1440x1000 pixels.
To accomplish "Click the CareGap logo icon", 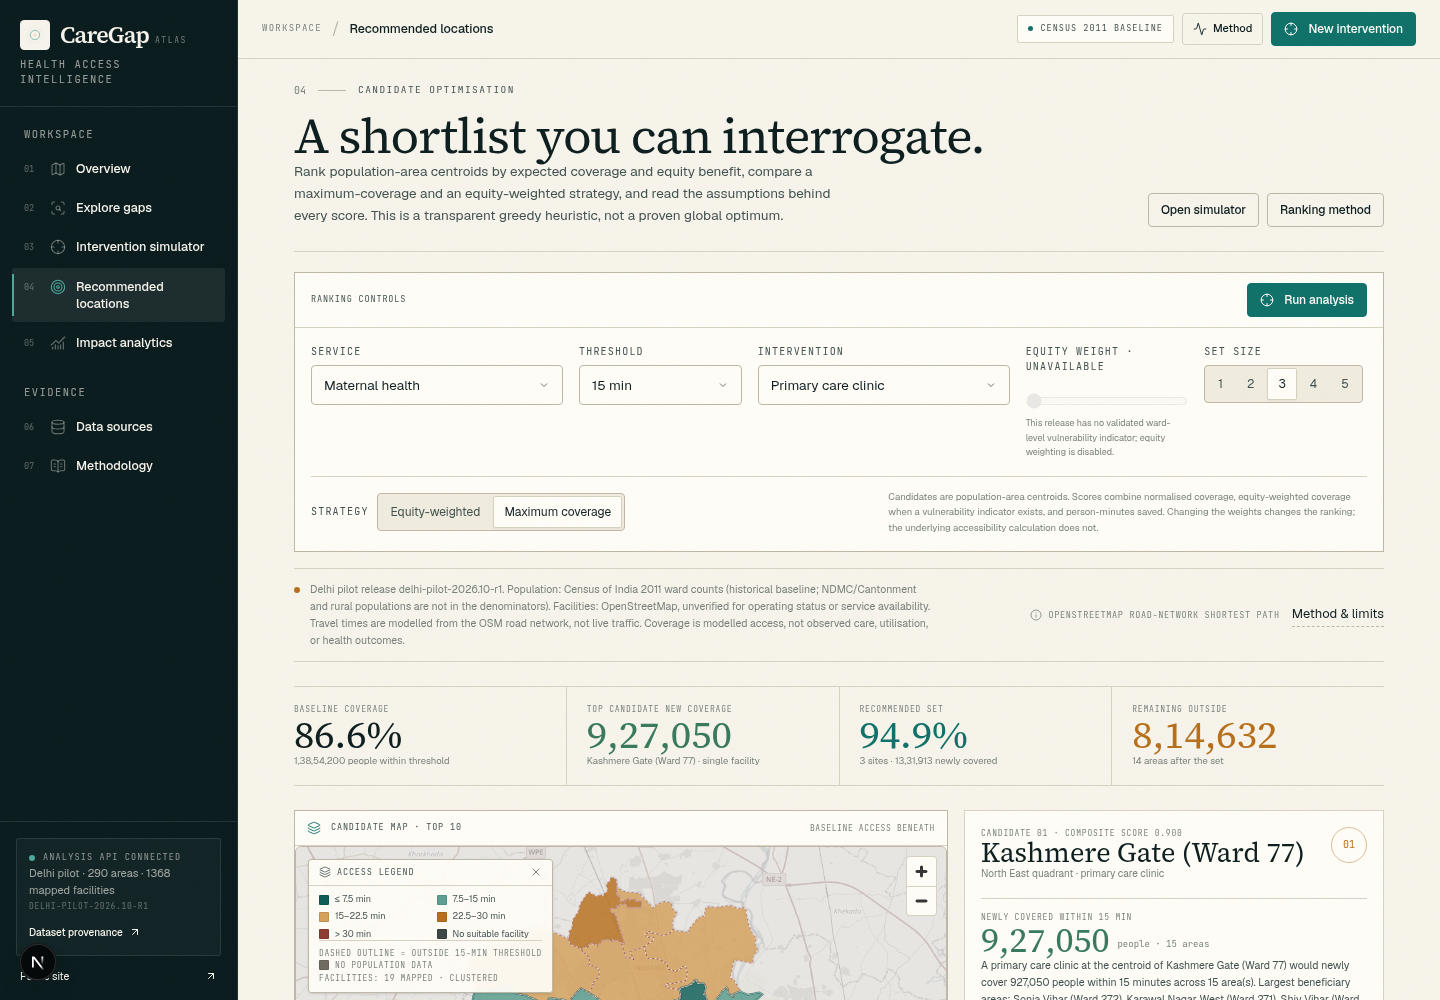I will tap(35, 35).
